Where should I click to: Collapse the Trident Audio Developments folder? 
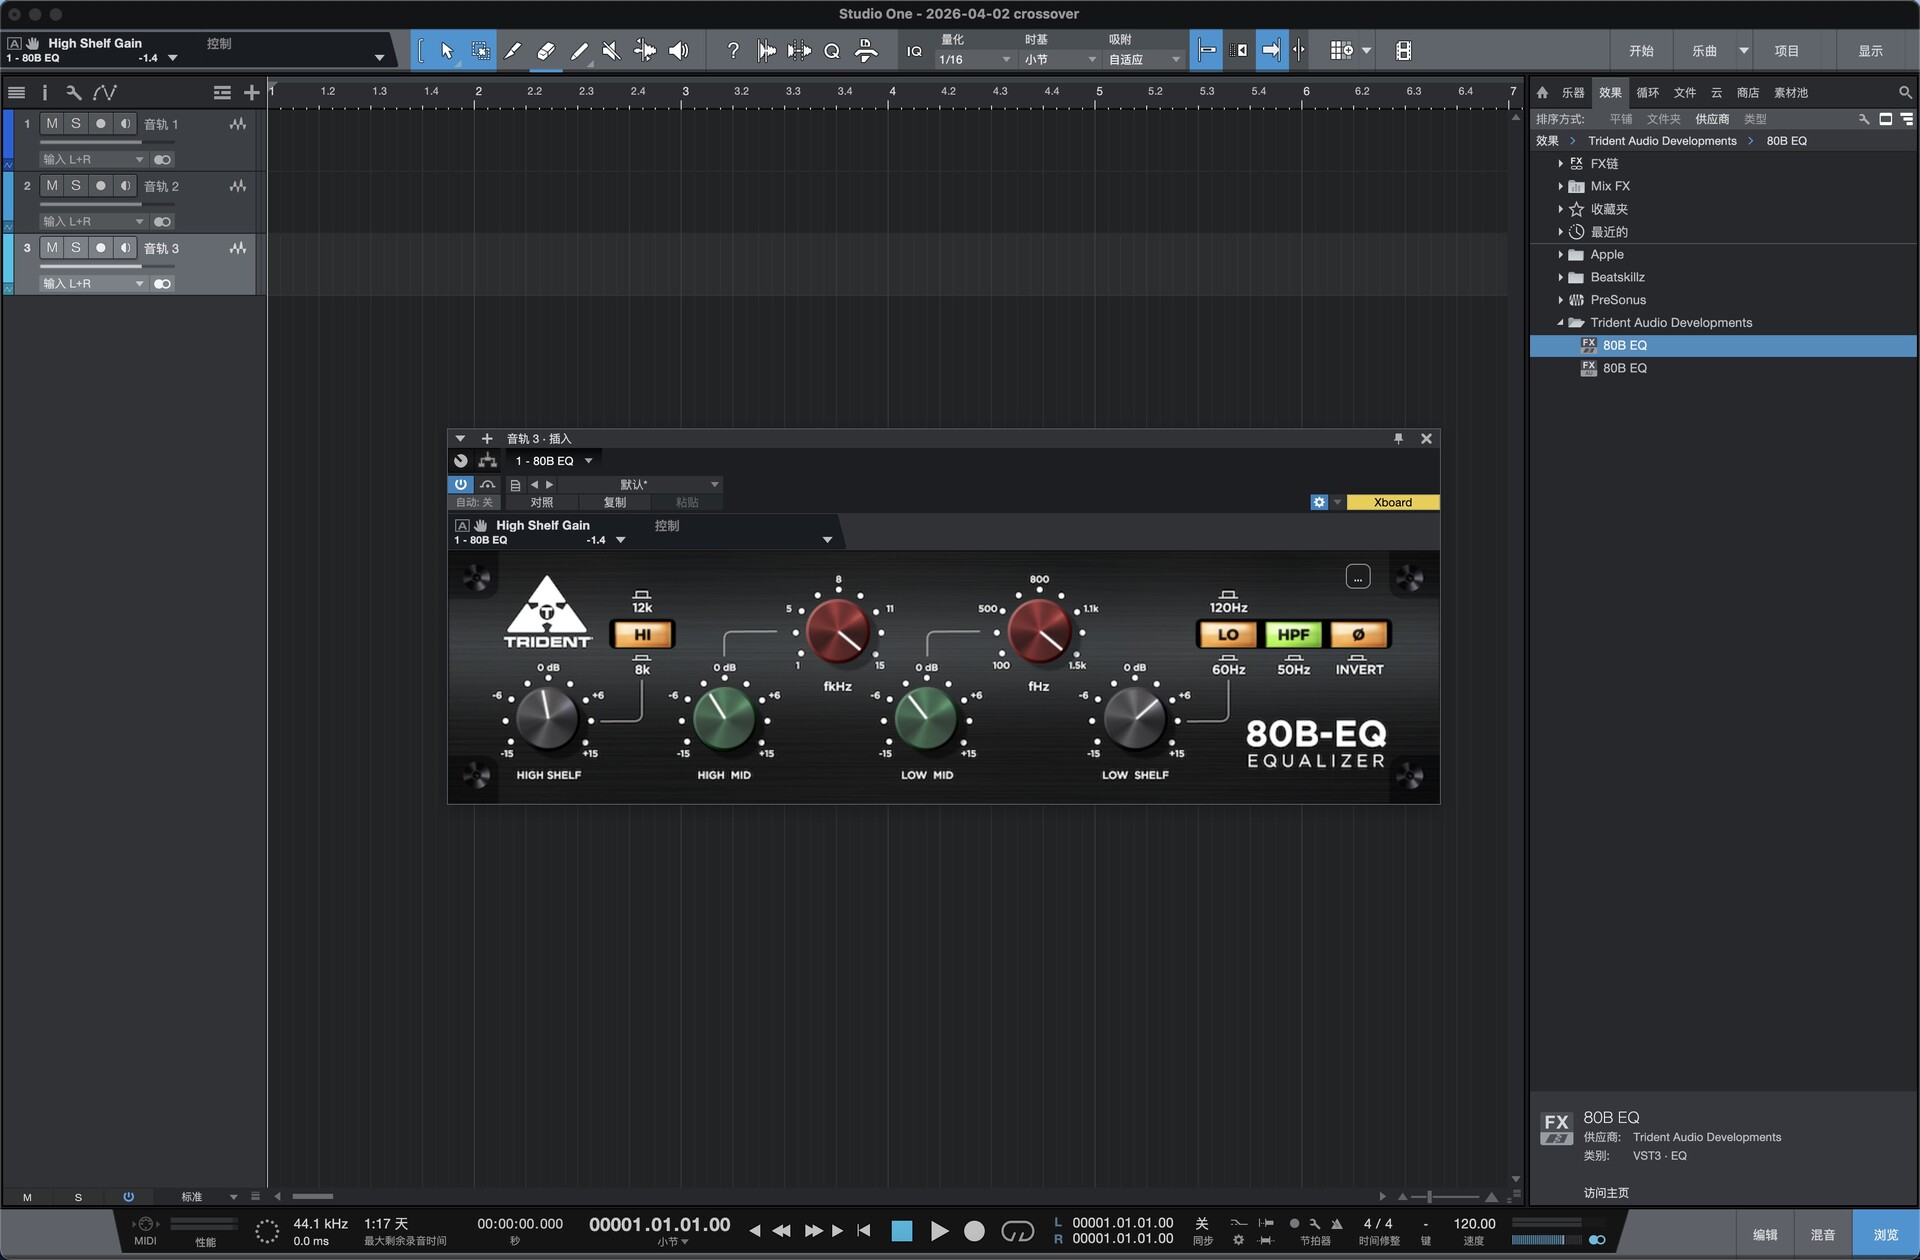(x=1560, y=323)
